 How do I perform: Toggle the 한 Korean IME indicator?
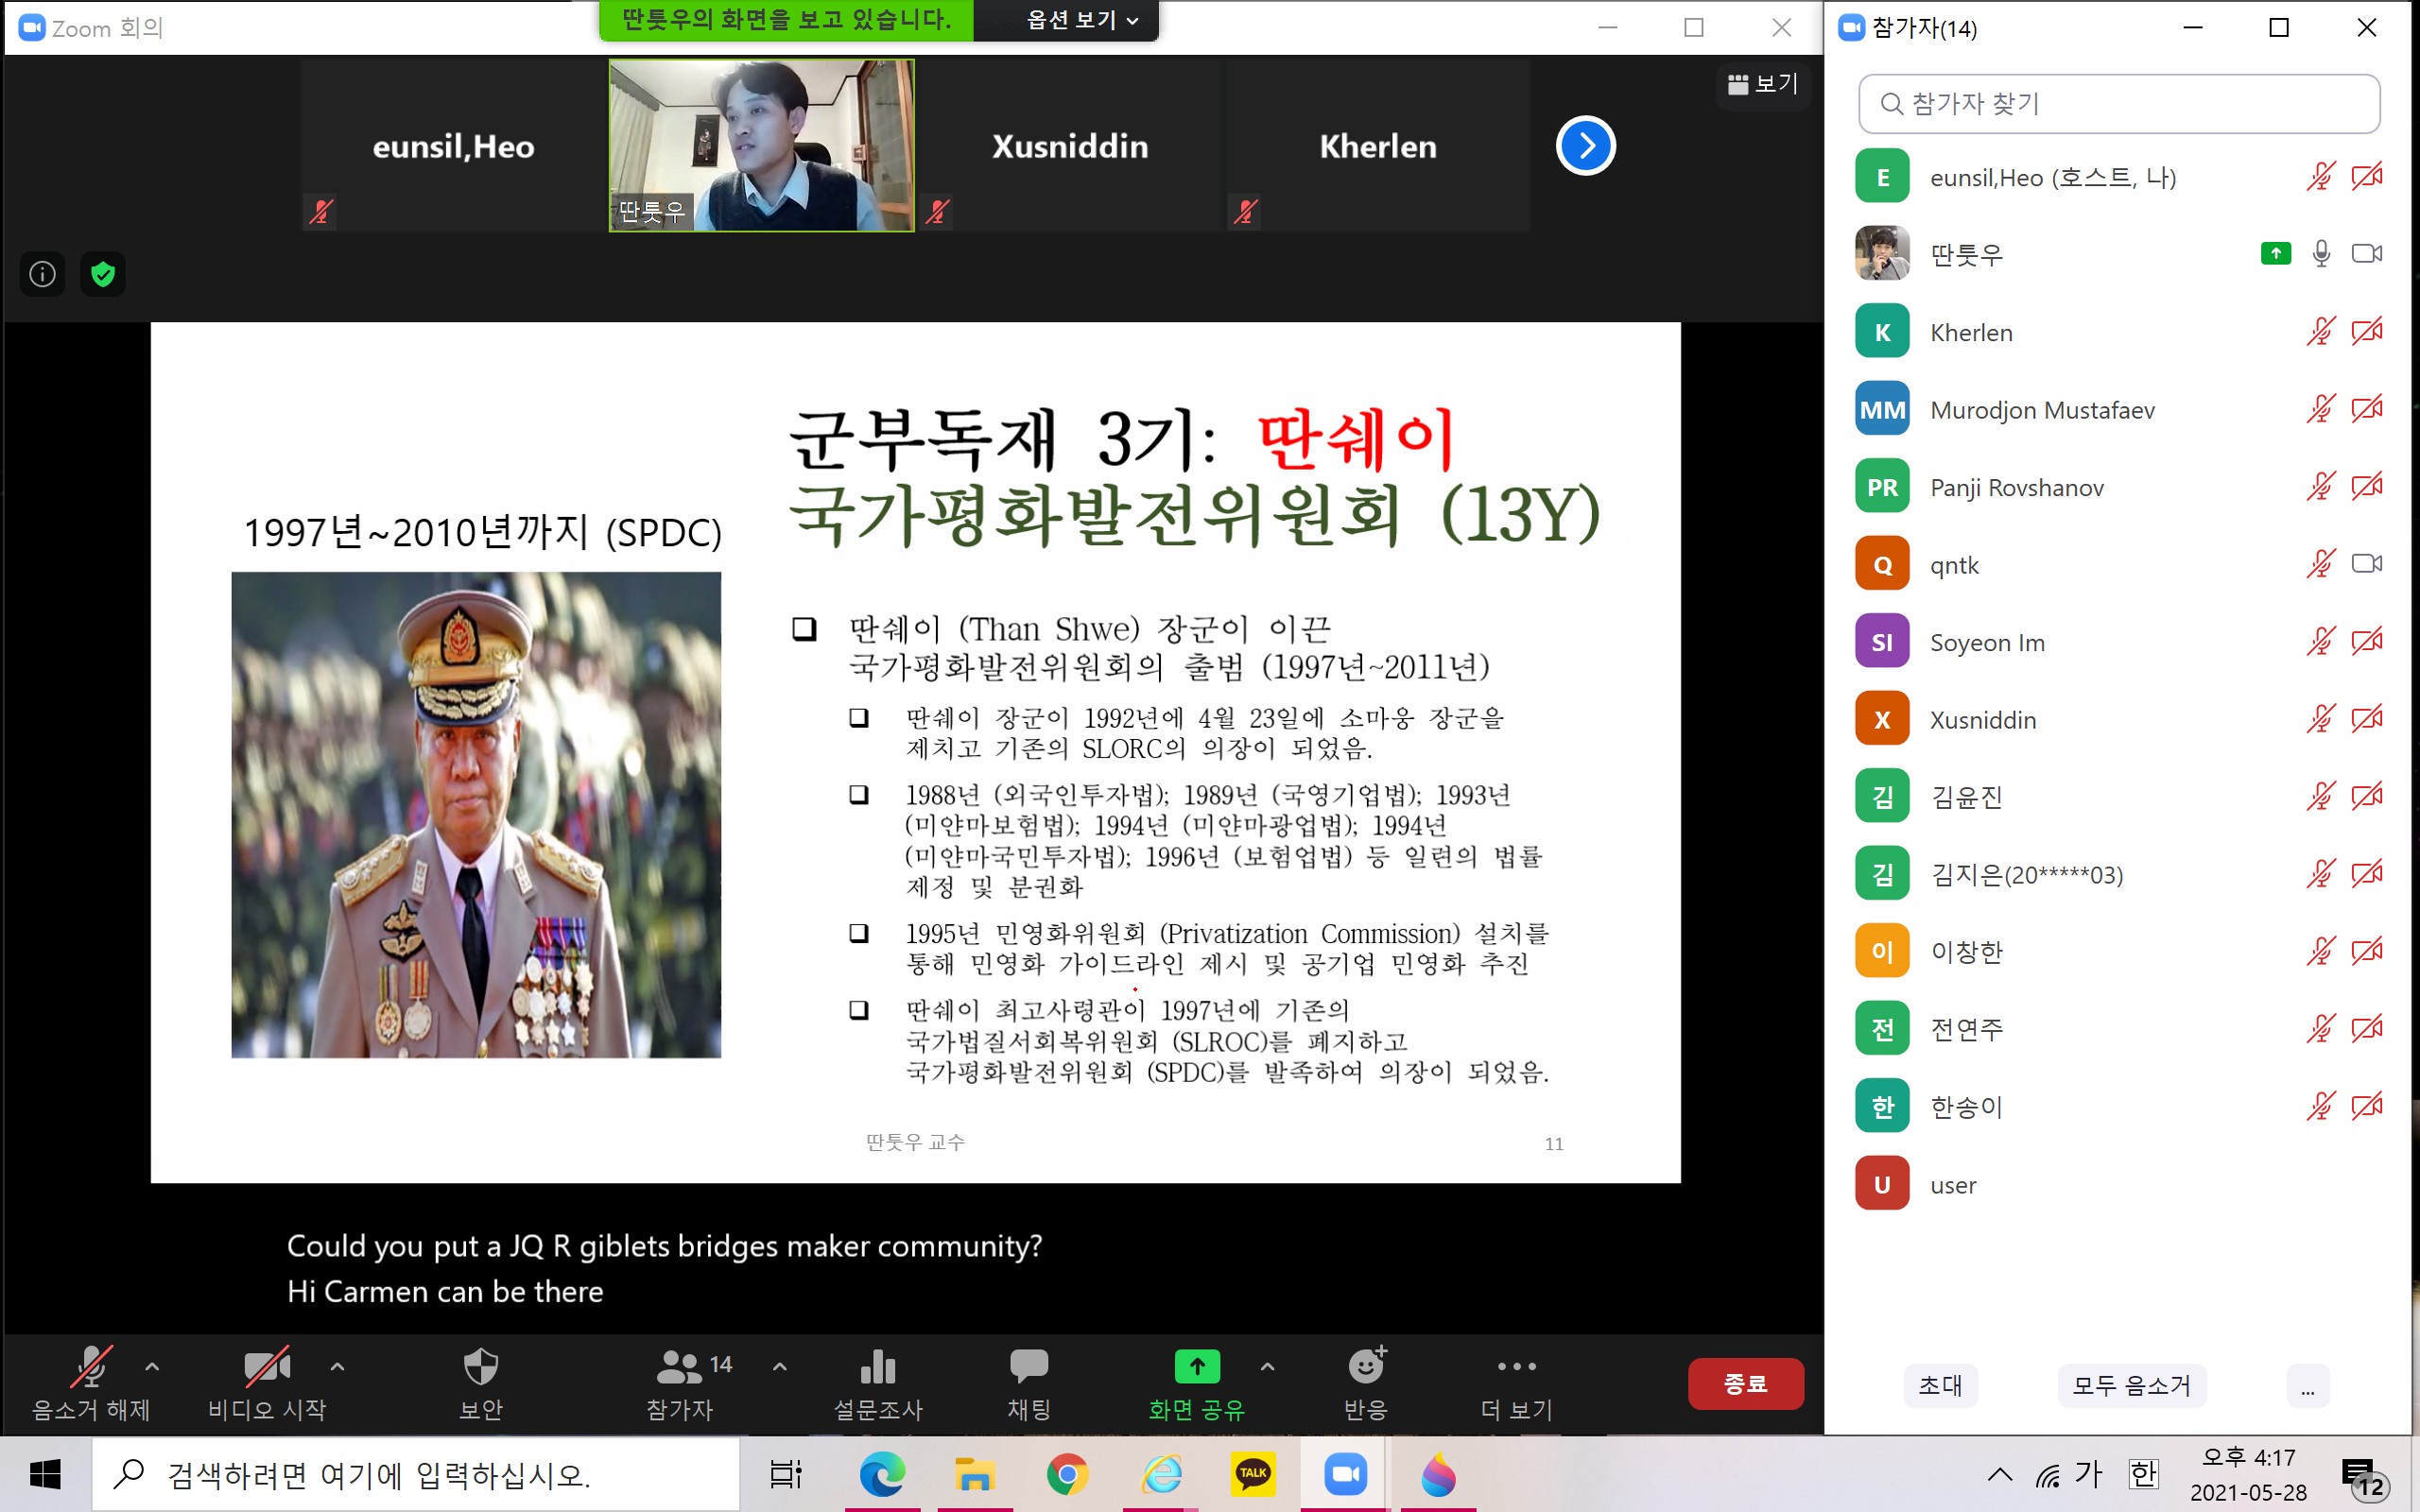pos(2143,1474)
